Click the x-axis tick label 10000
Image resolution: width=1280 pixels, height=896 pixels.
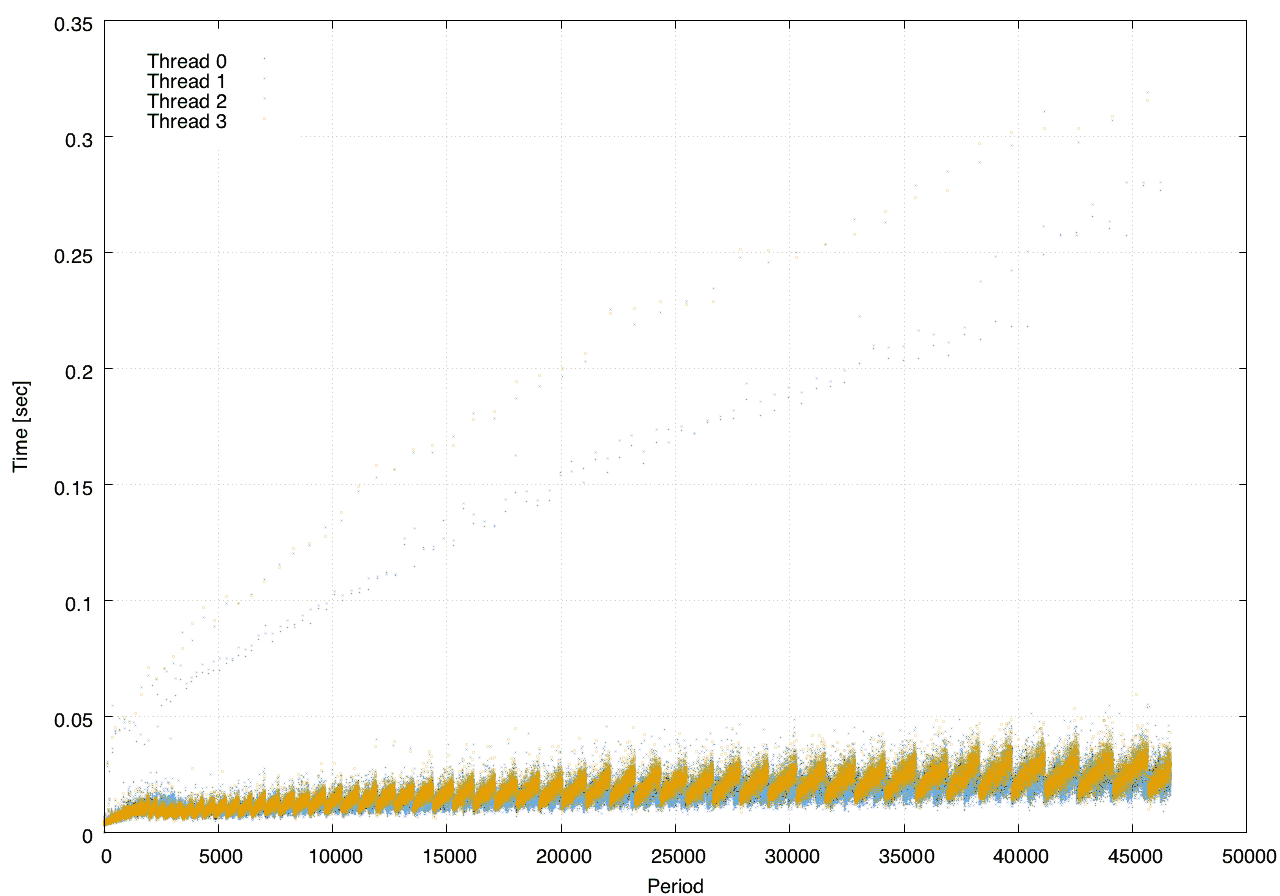coord(333,857)
